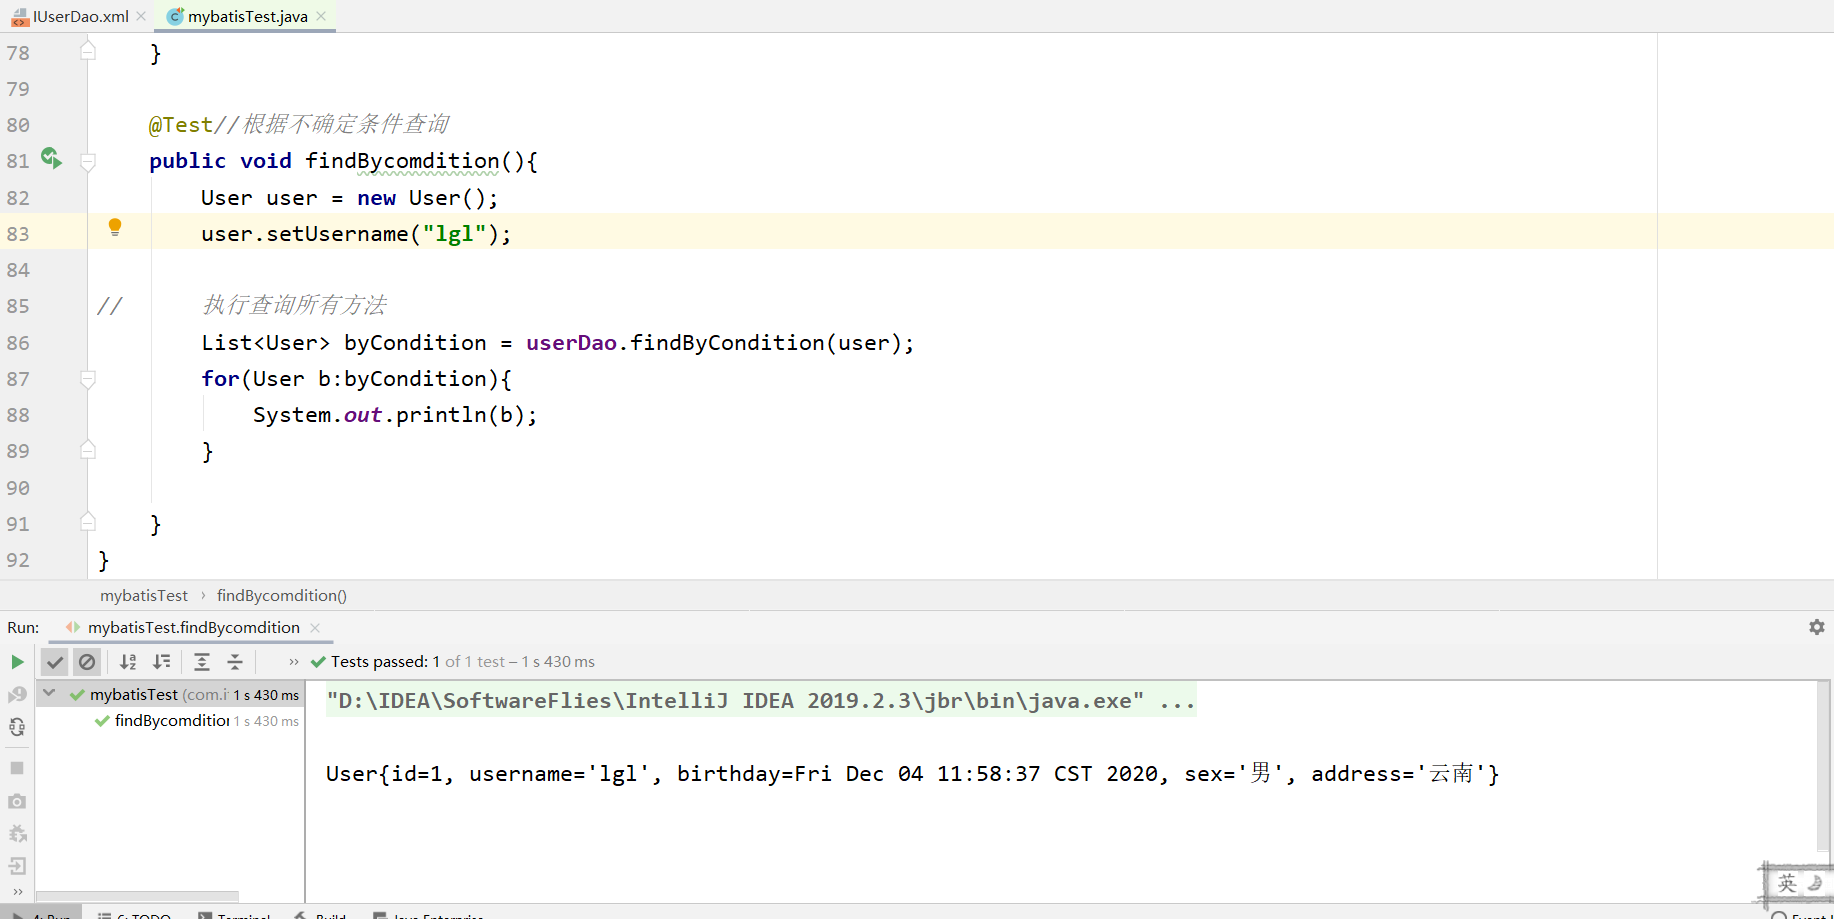Click mybatisTest in the breadcrumb bar
1834x919 pixels.
143,595
